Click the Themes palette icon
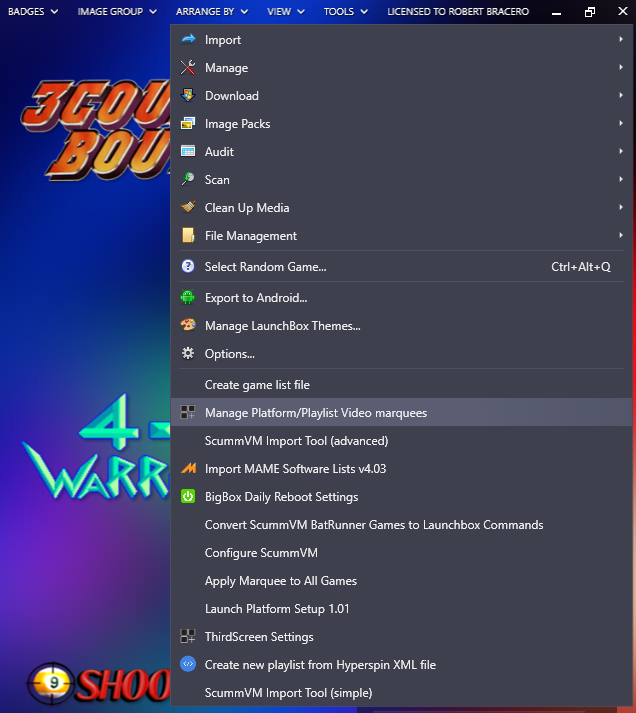This screenshot has height=713, width=636. click(188, 326)
